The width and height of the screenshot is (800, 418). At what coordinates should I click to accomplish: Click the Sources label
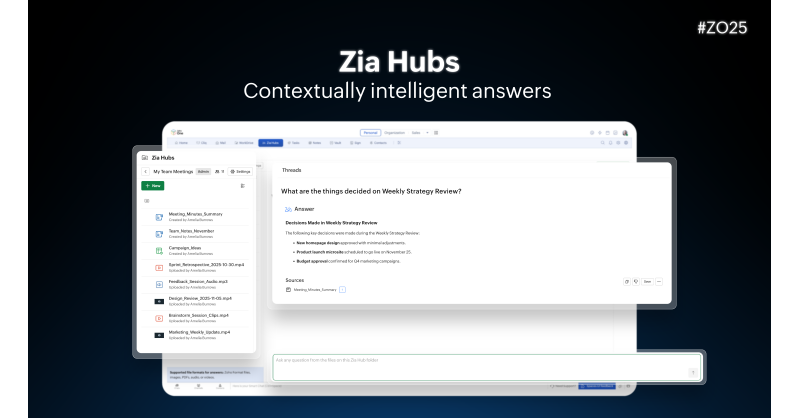point(294,280)
